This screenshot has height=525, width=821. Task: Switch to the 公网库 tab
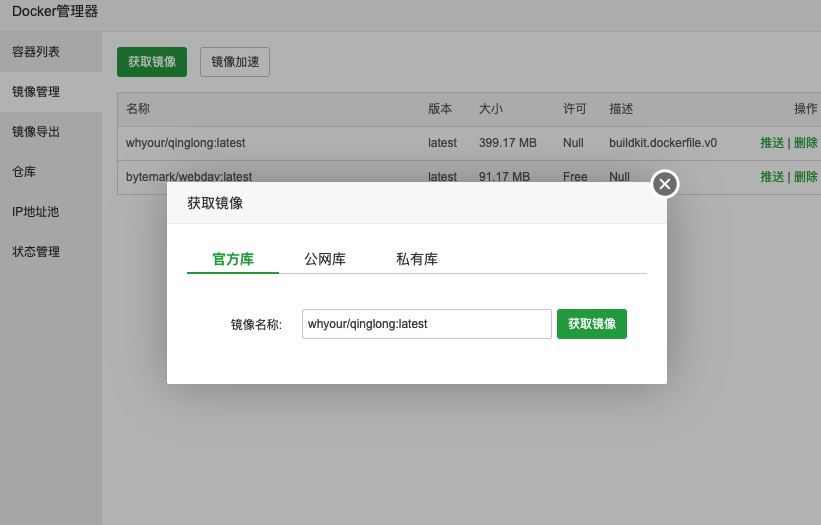[x=325, y=259]
